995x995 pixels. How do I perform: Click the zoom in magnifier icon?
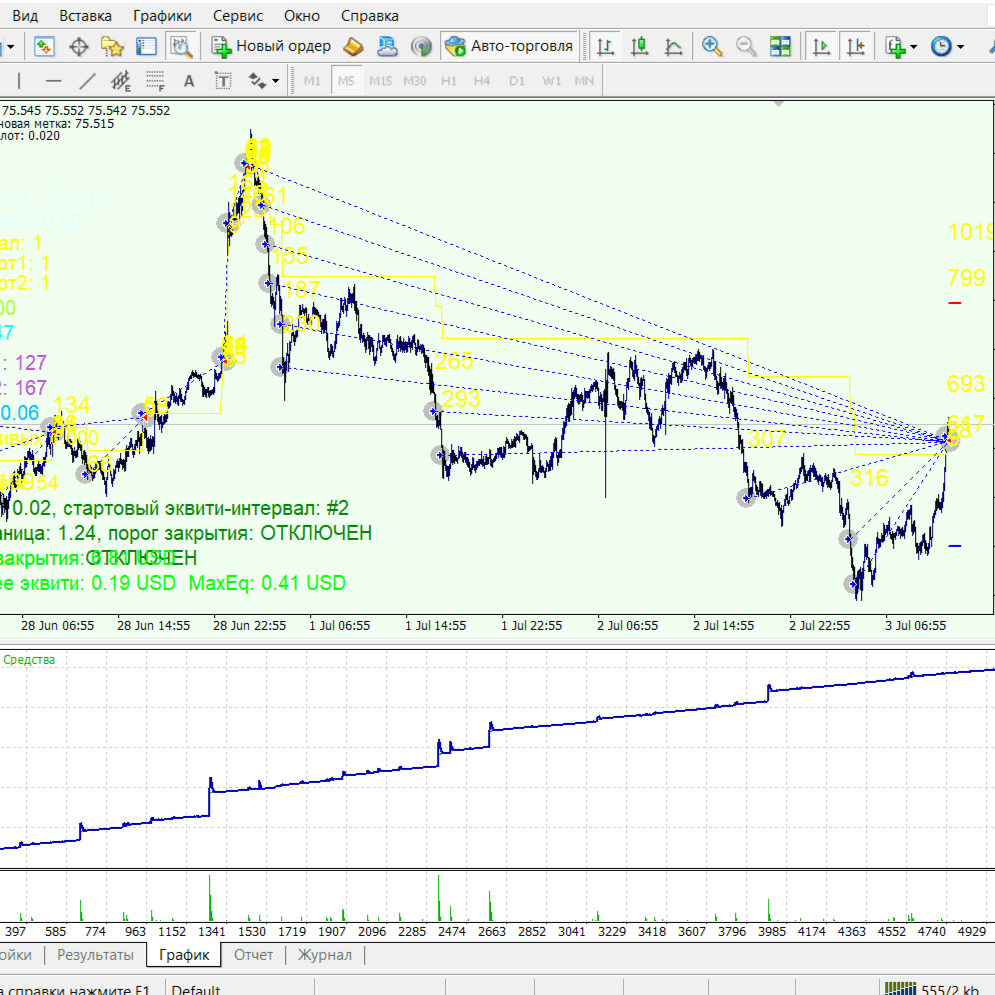click(712, 47)
